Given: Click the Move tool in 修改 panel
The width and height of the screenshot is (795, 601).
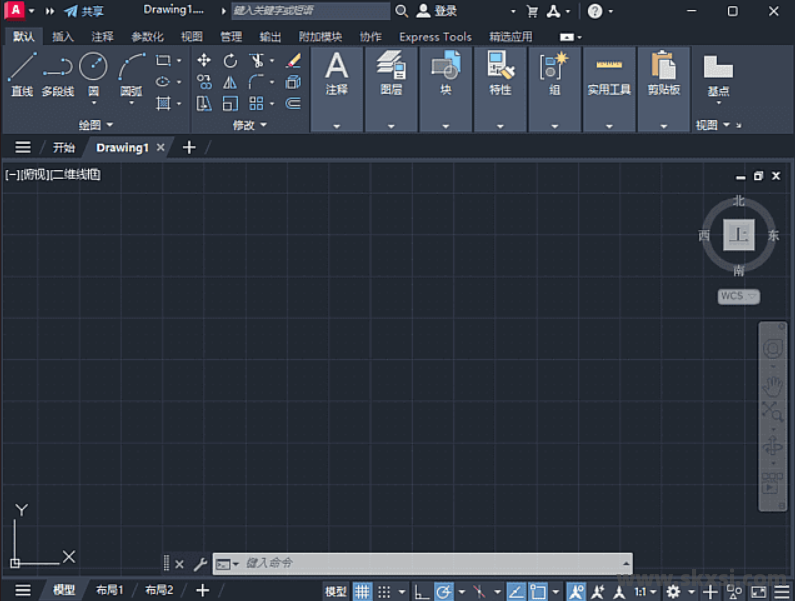Looking at the screenshot, I should [204, 61].
